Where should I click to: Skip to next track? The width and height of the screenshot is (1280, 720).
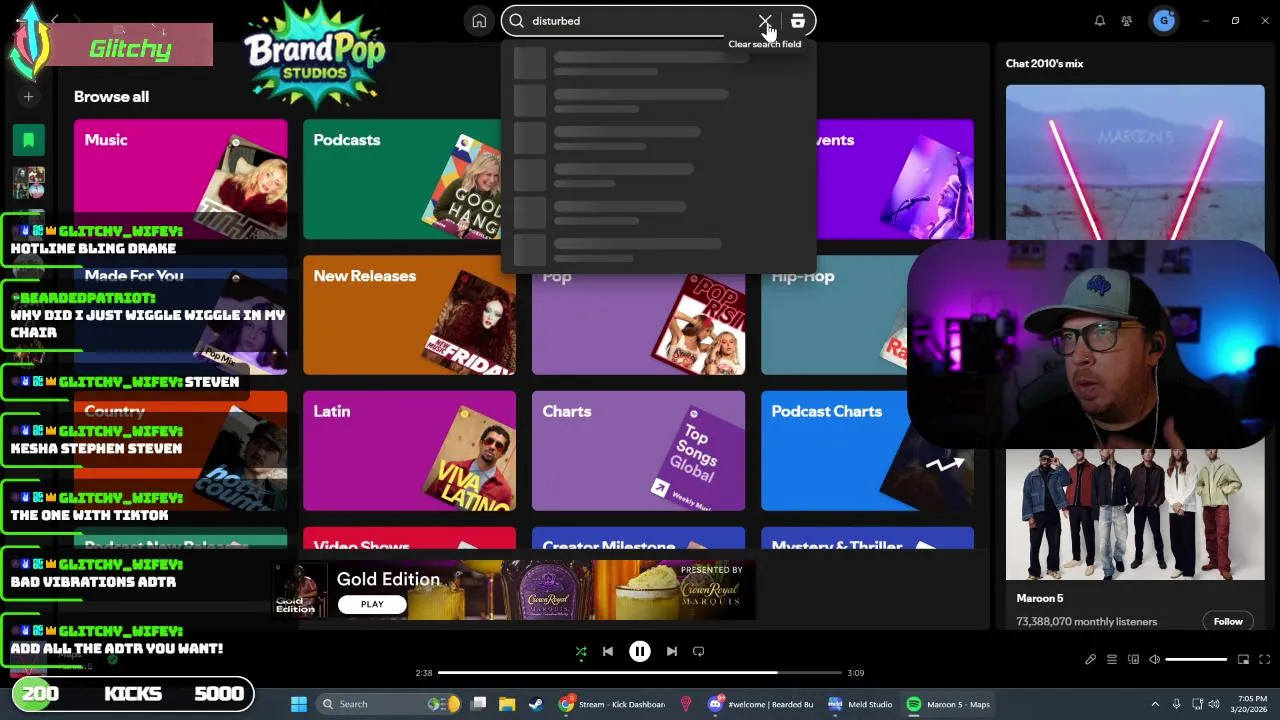(672, 651)
